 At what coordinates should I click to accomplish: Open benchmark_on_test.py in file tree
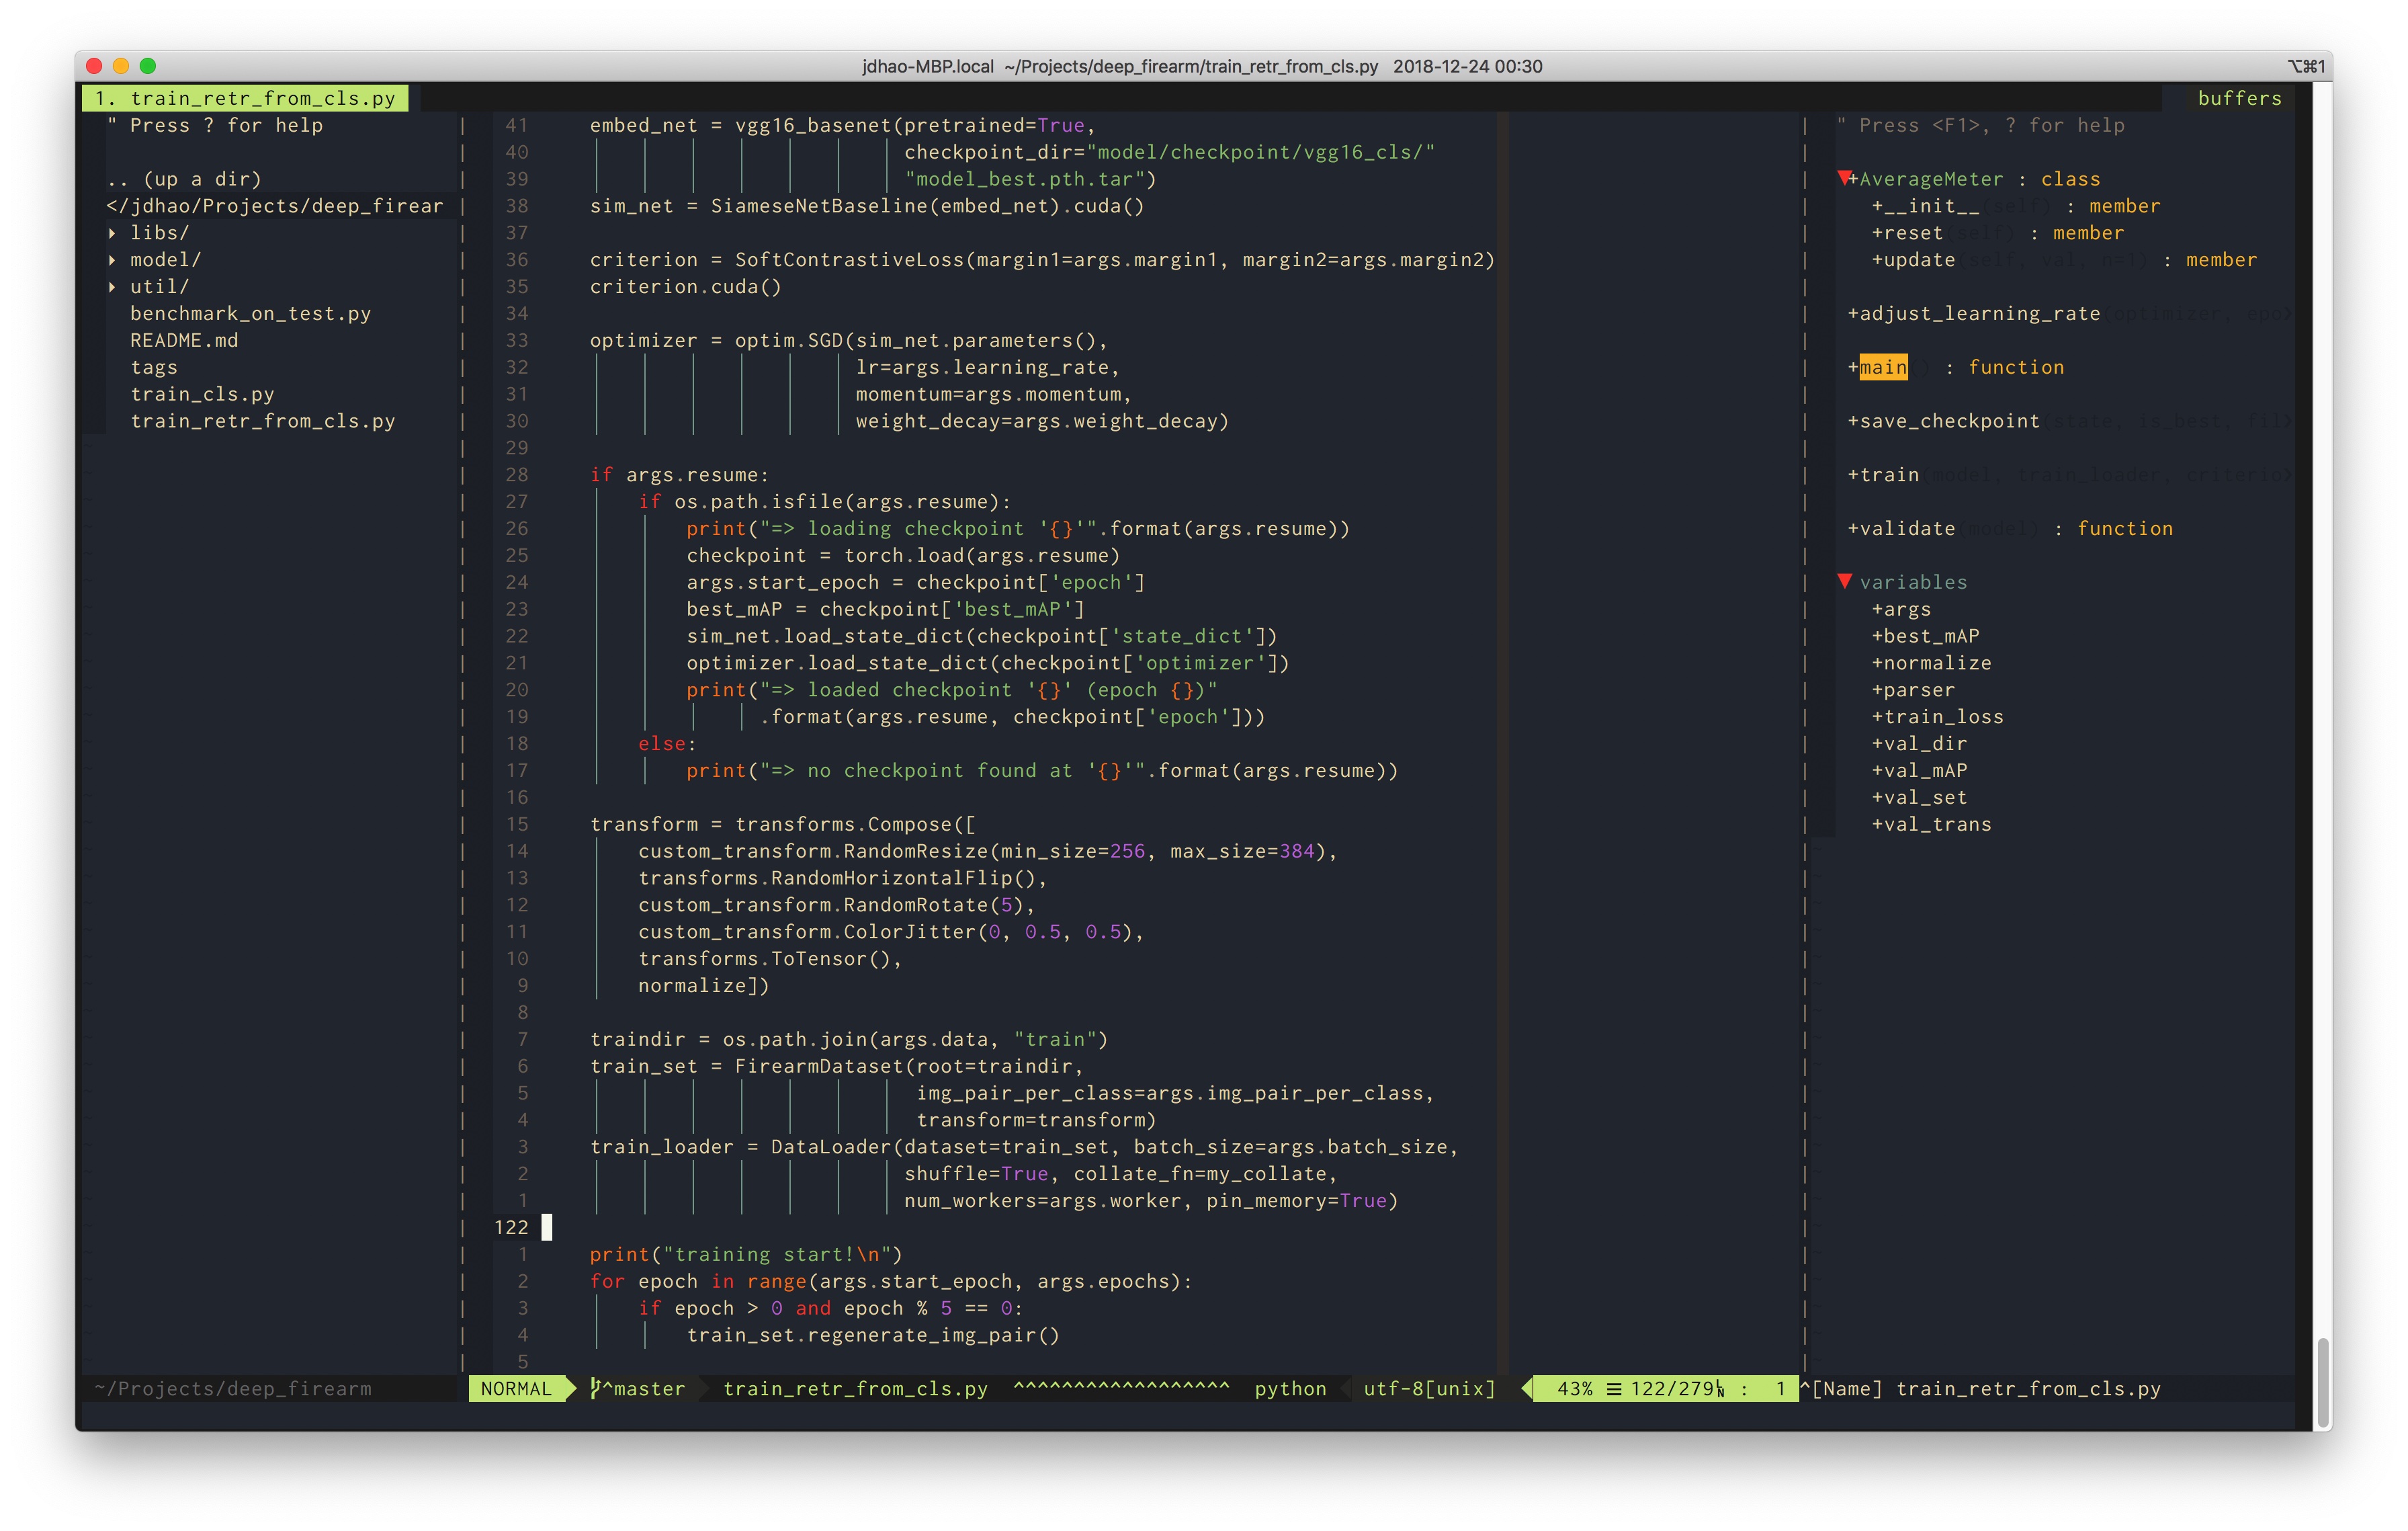[x=250, y=314]
